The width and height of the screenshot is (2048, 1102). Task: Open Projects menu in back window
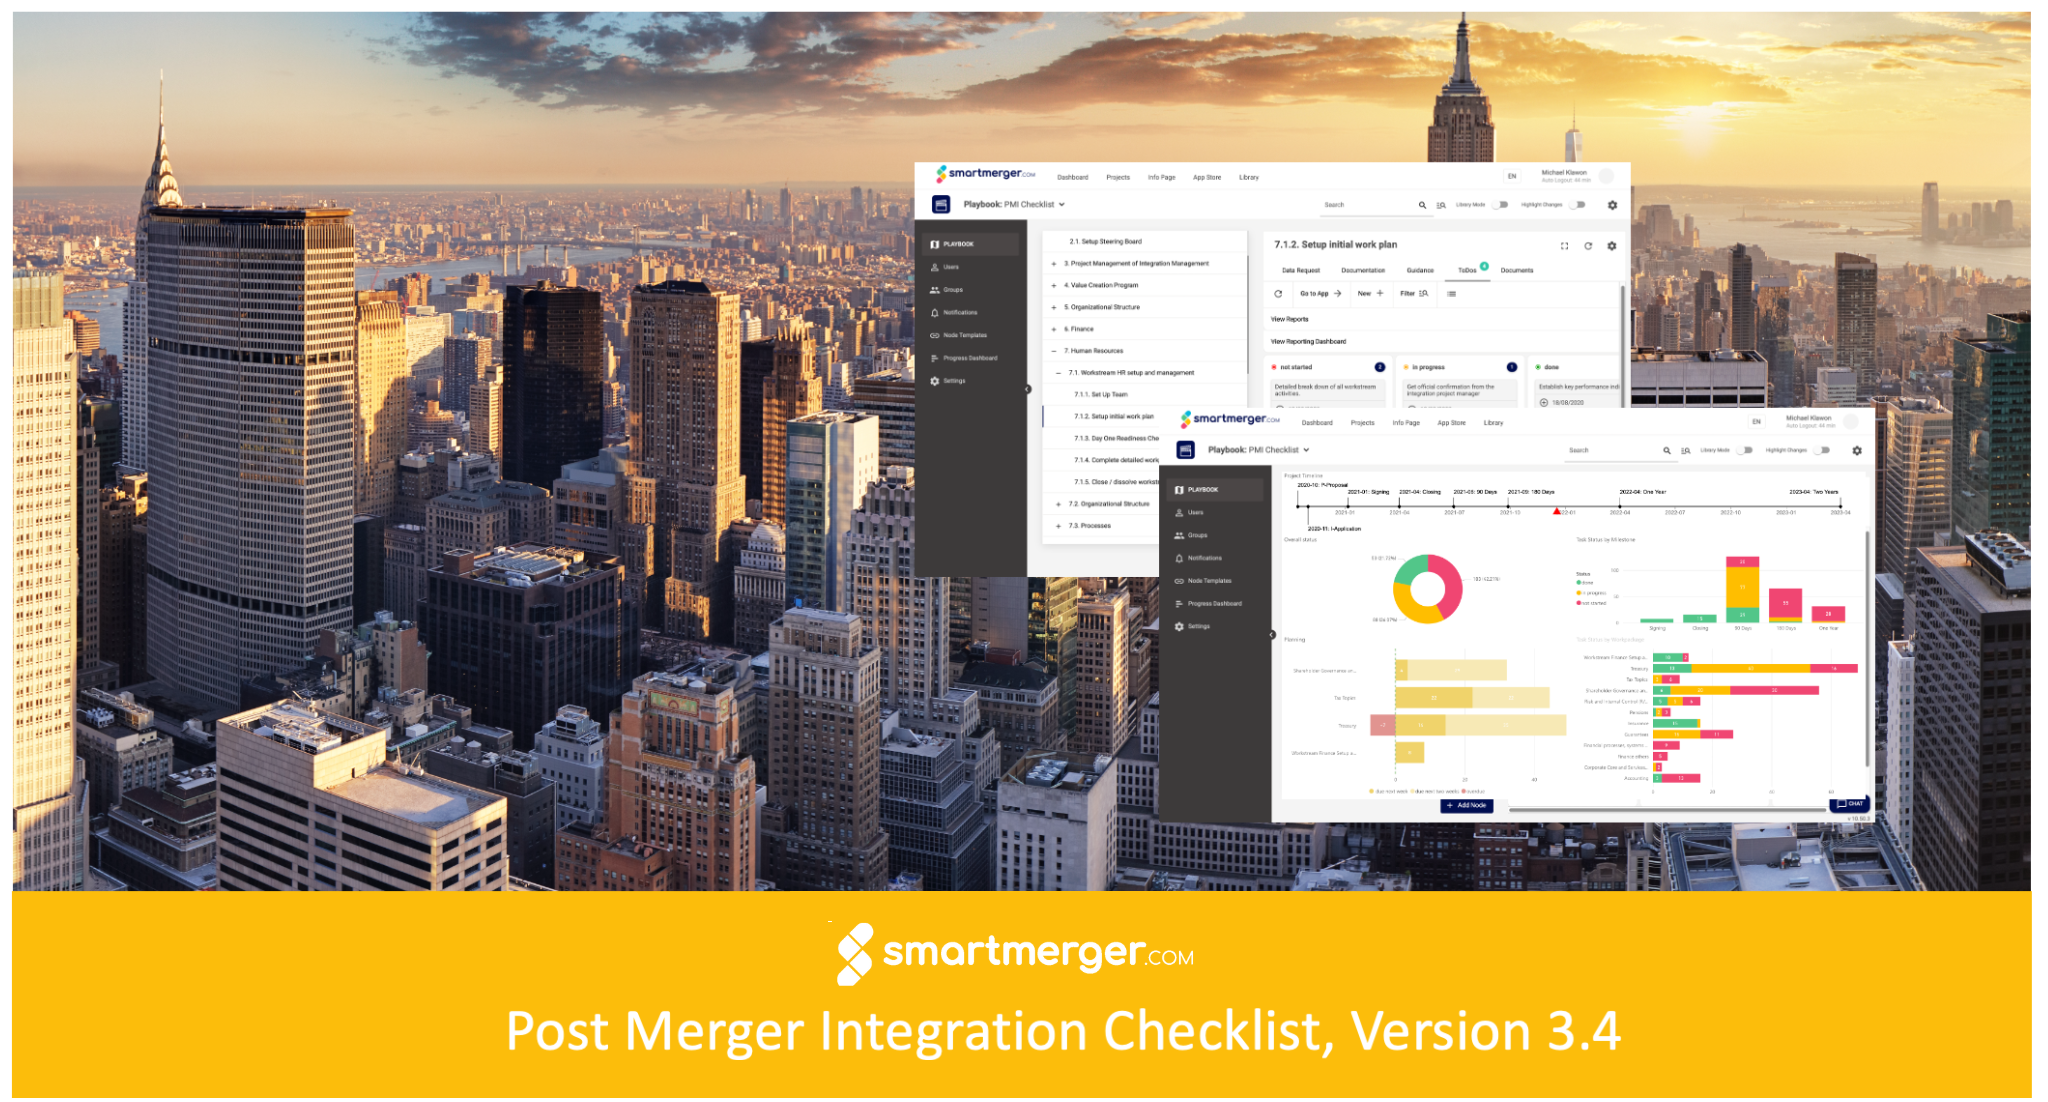(1118, 177)
